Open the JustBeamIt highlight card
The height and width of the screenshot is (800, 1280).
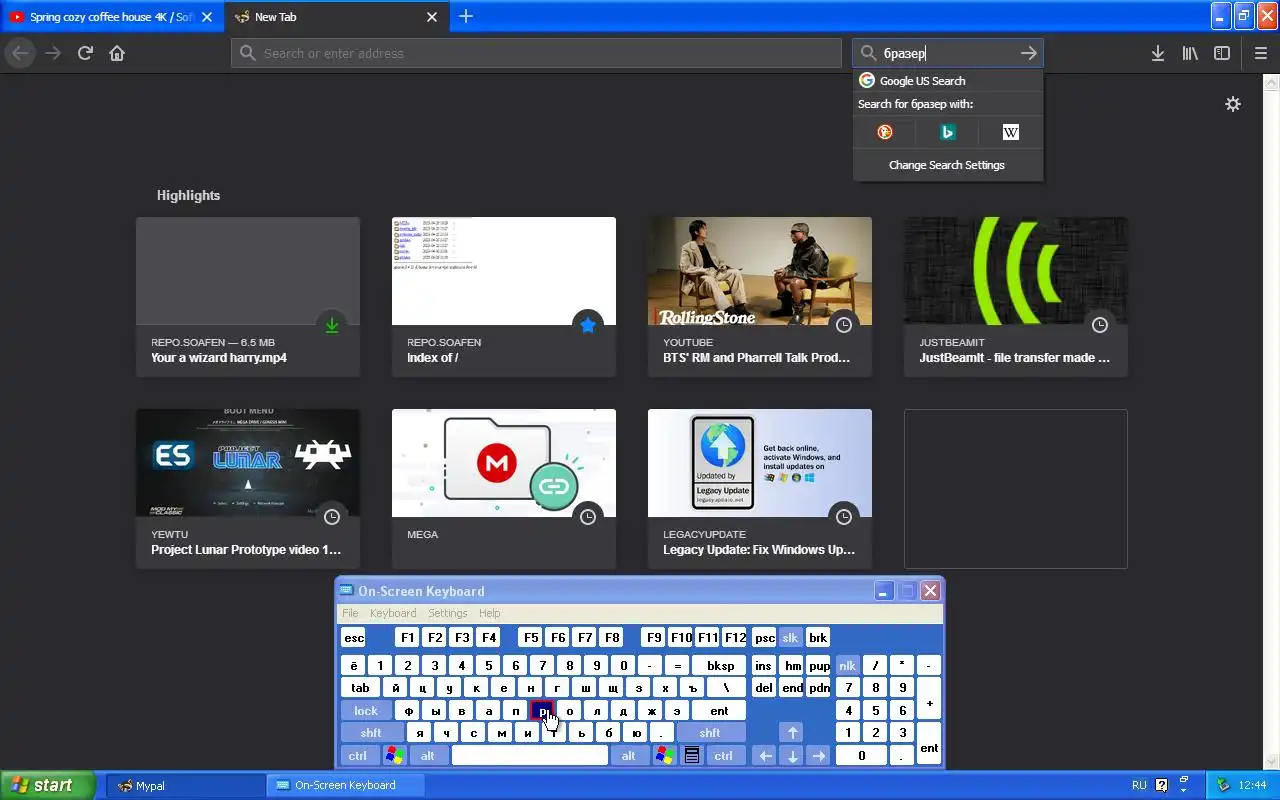1016,297
